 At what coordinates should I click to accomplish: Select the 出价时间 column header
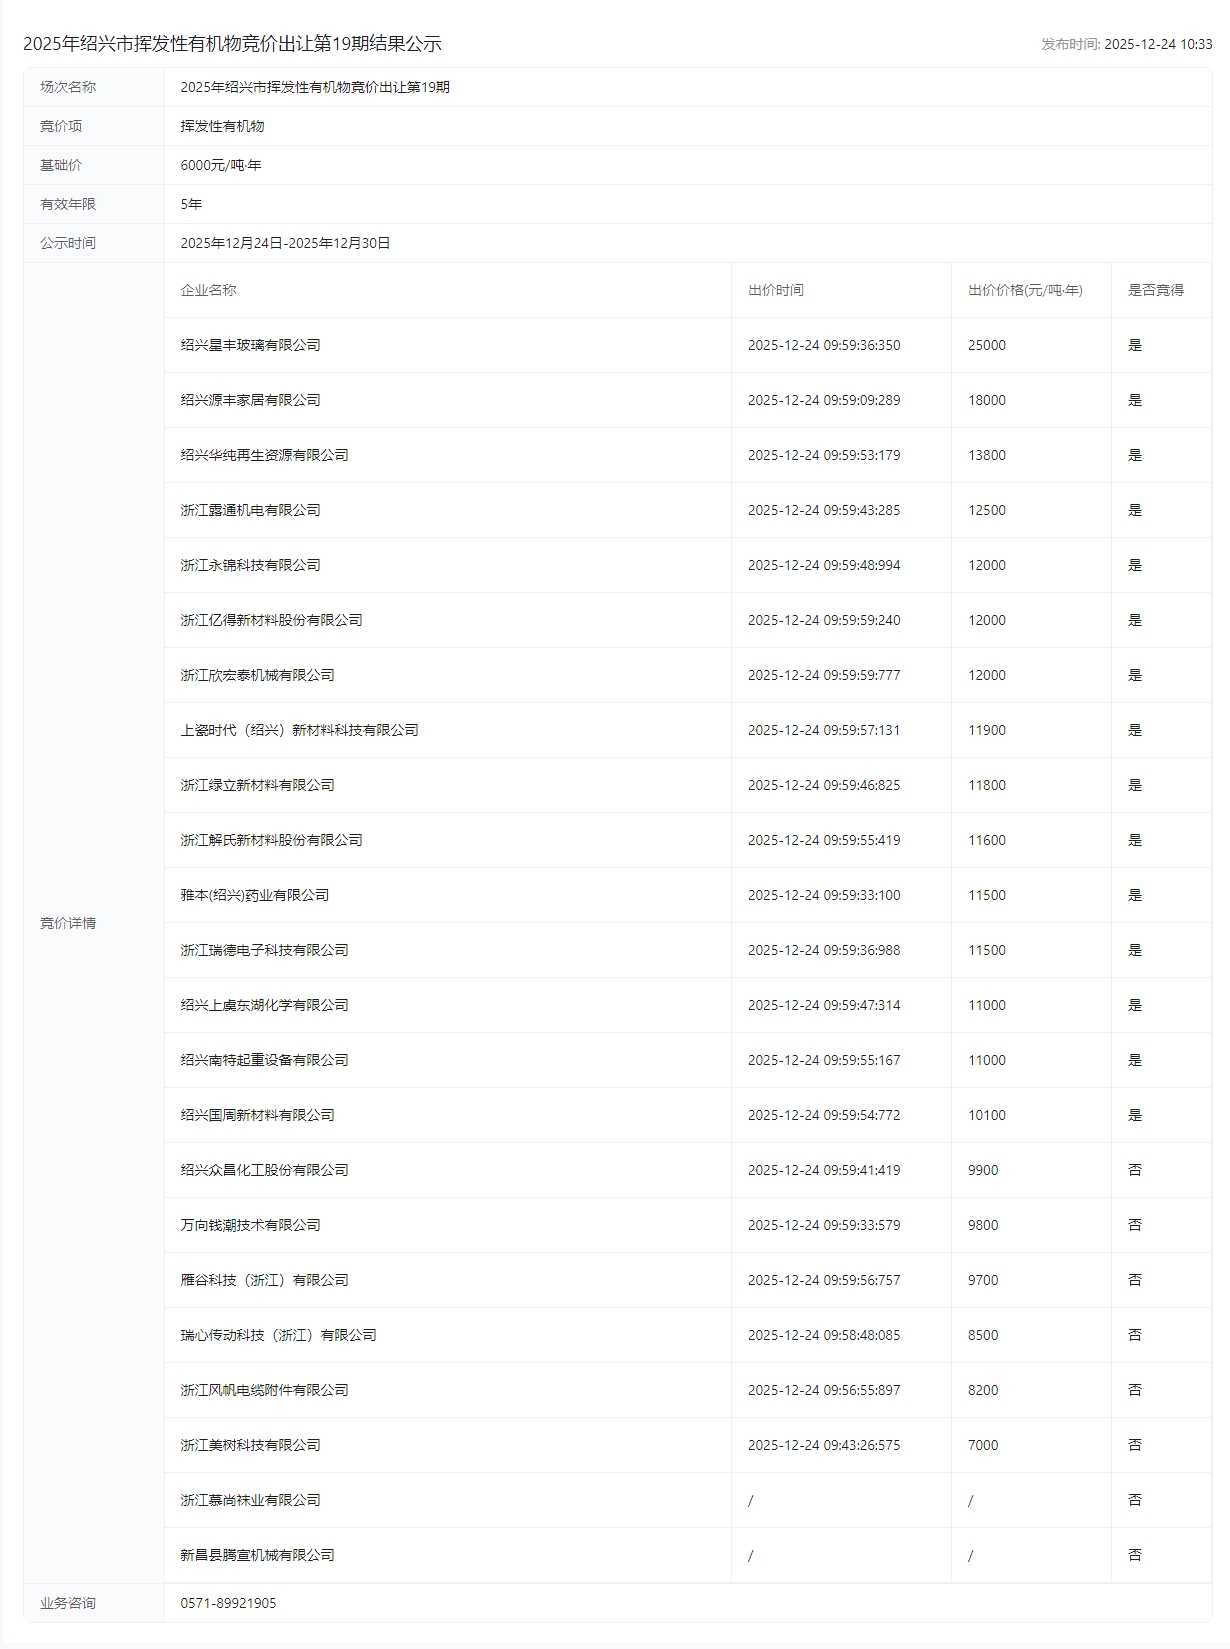click(775, 290)
